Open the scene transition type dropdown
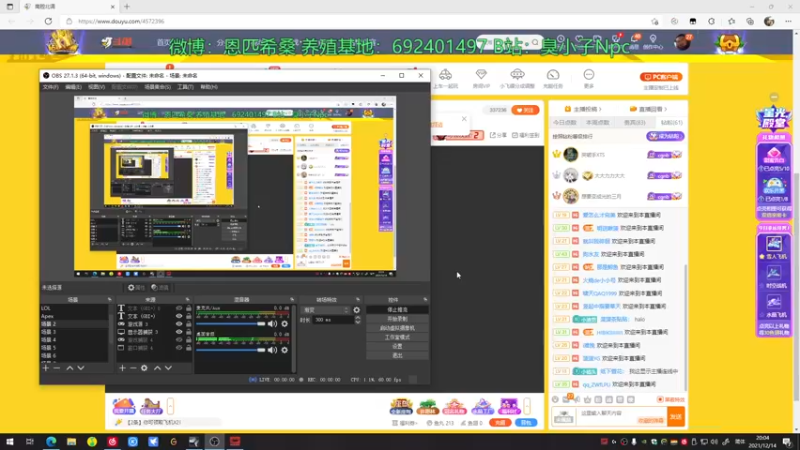The height and width of the screenshot is (450, 800). [x=326, y=310]
